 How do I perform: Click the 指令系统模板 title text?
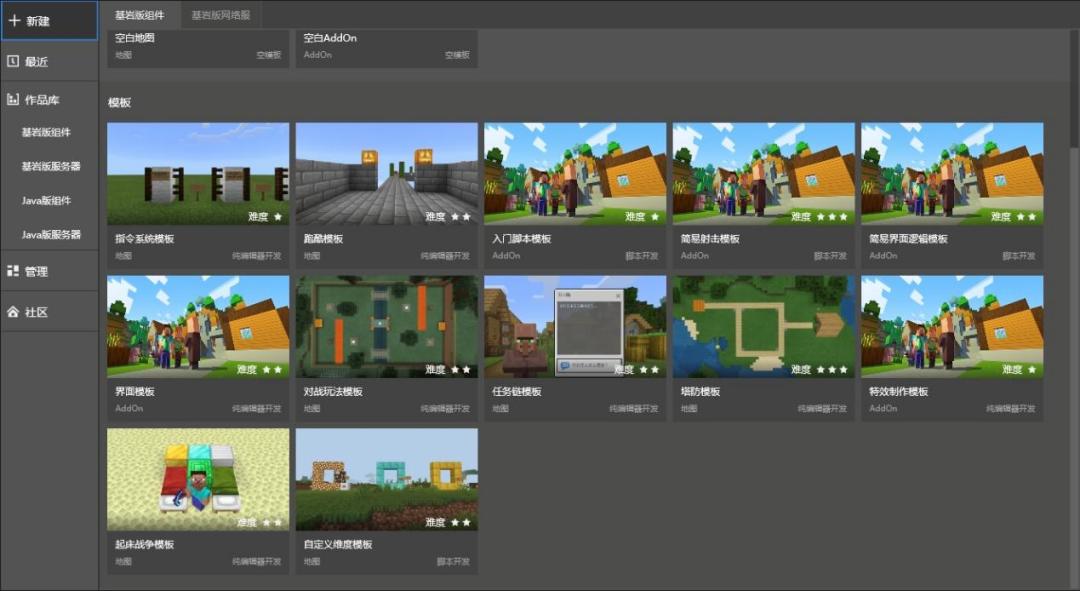[145, 238]
